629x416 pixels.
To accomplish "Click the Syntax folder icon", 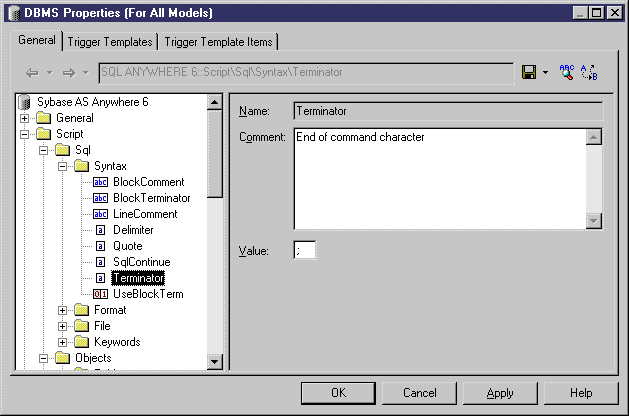I will (x=81, y=166).
